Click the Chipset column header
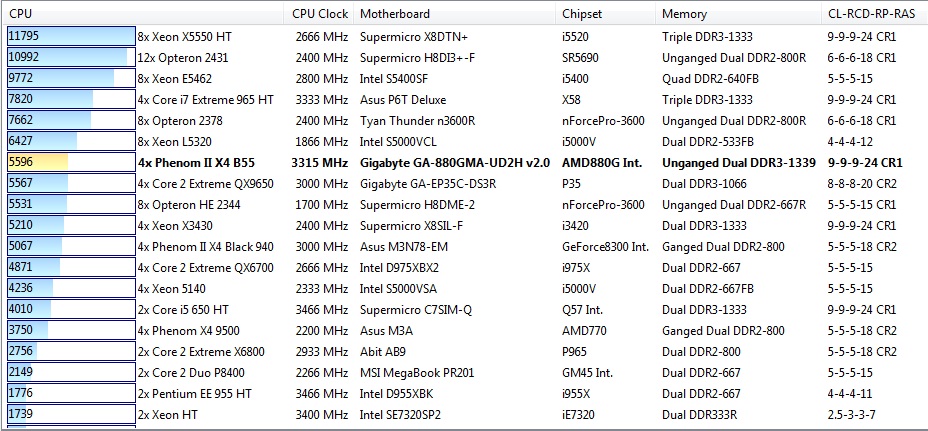928x431 pixels. tap(582, 14)
